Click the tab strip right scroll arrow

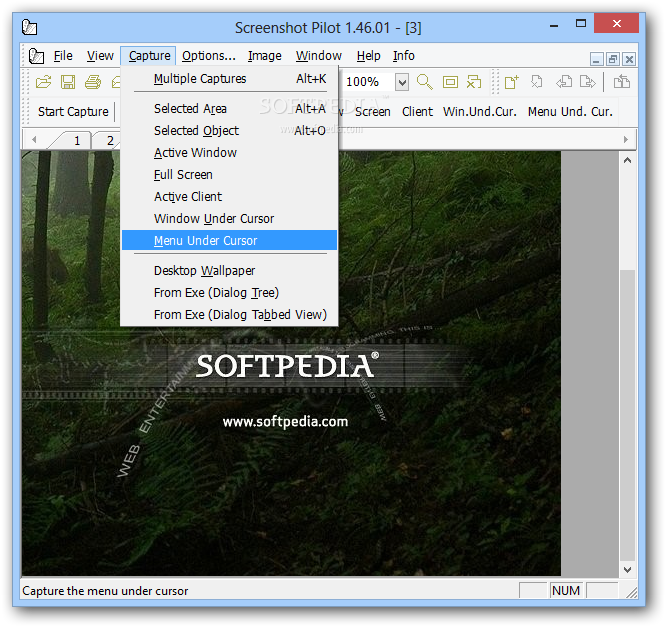[x=625, y=139]
